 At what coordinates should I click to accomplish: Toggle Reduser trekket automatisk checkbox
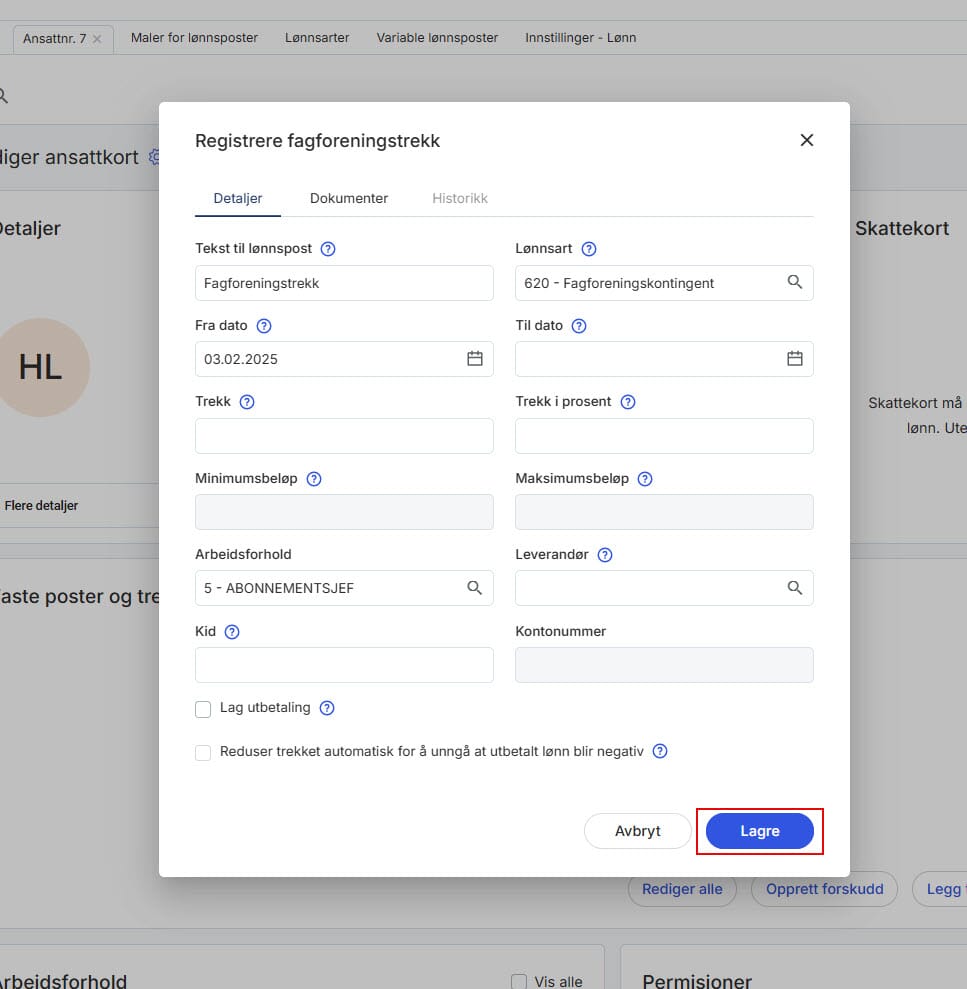pyautogui.click(x=203, y=752)
